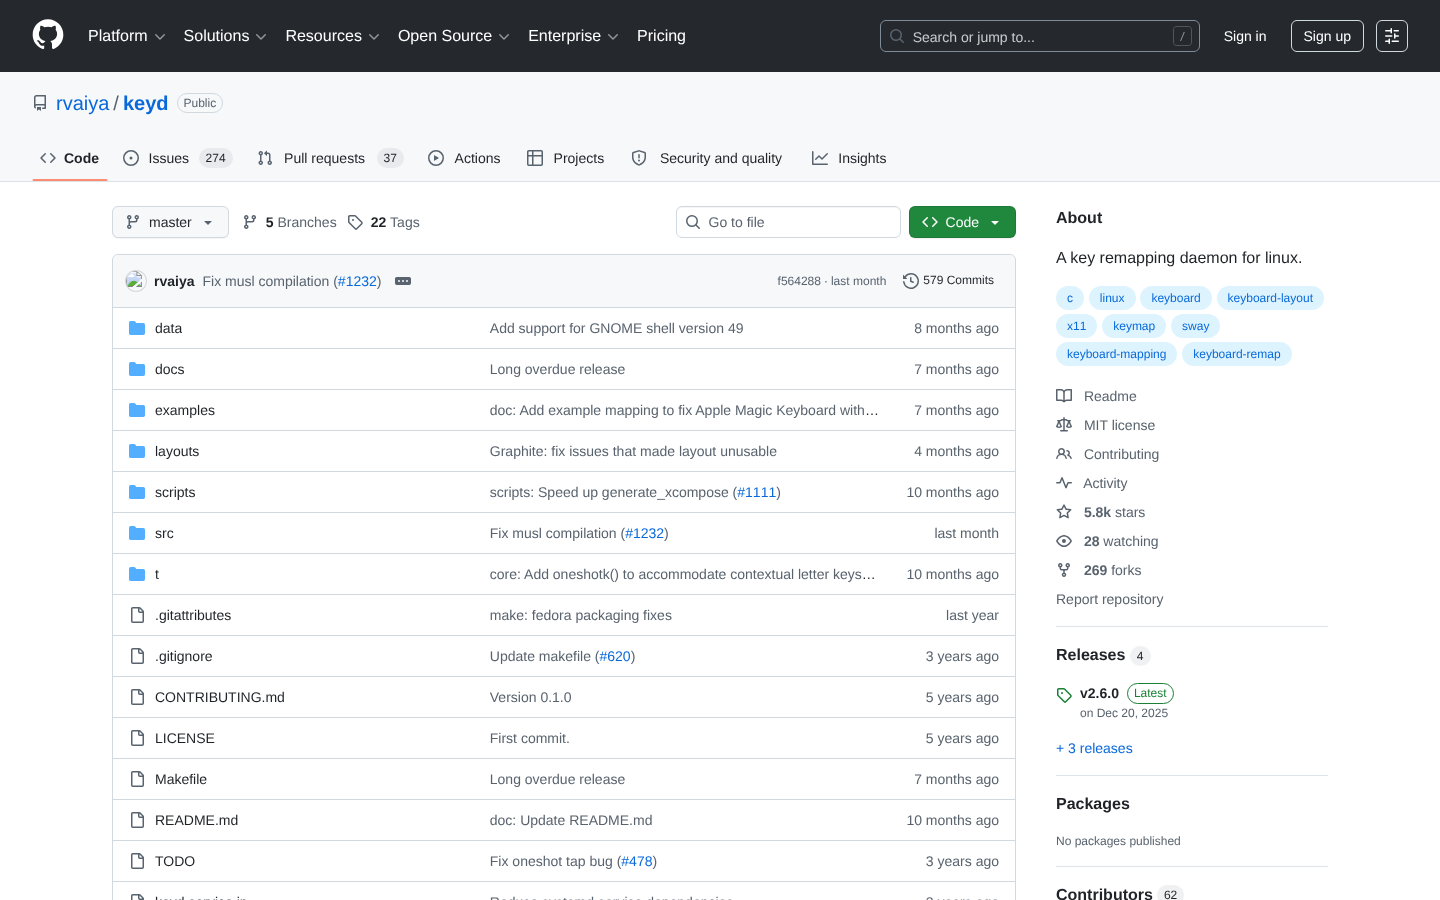
Task: Open the Platform dropdown menu
Action: (127, 36)
